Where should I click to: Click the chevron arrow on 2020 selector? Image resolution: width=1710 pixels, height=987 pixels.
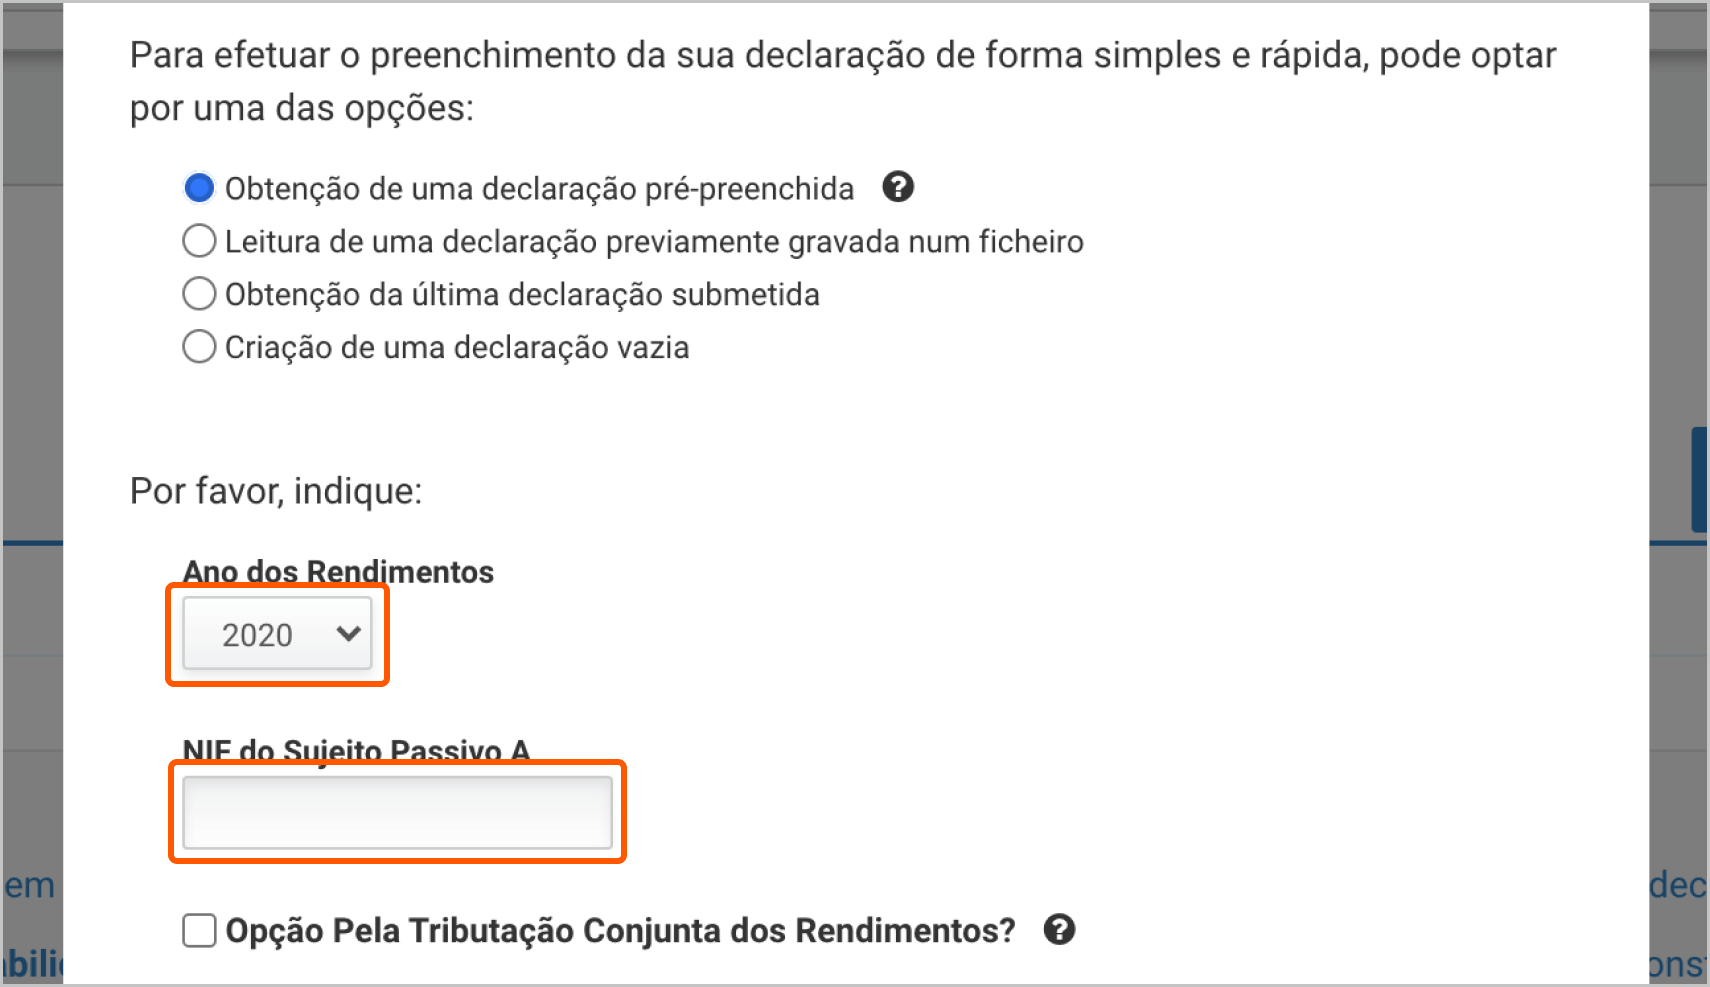(x=347, y=634)
